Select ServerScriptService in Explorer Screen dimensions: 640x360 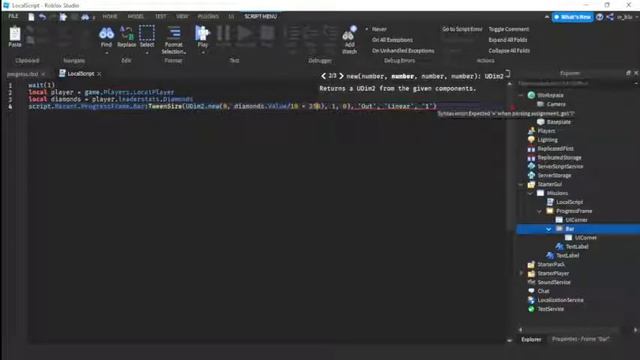[x=560, y=167]
